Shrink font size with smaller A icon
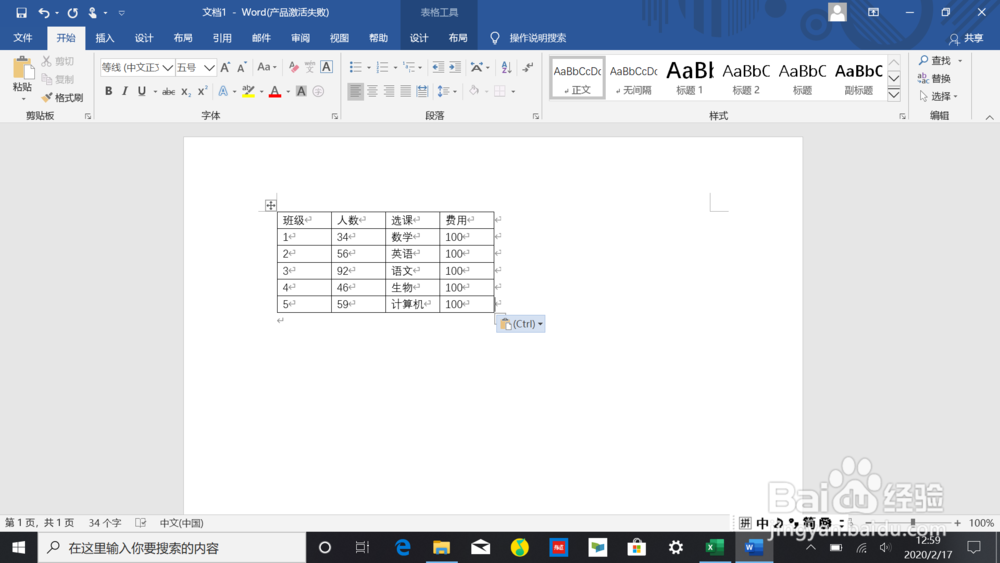Viewport: 1000px width, 563px height. tap(242, 67)
